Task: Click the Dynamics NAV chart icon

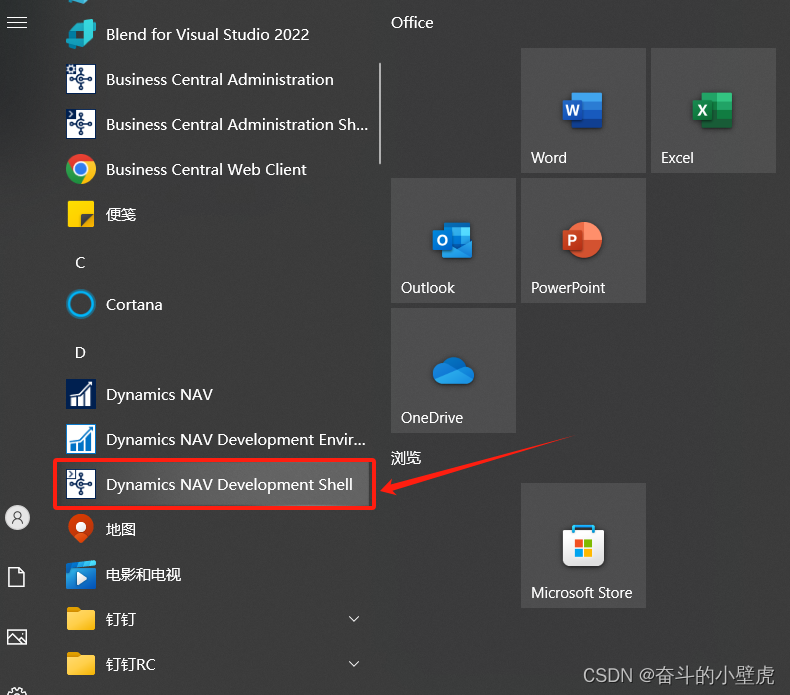Action: click(x=81, y=394)
